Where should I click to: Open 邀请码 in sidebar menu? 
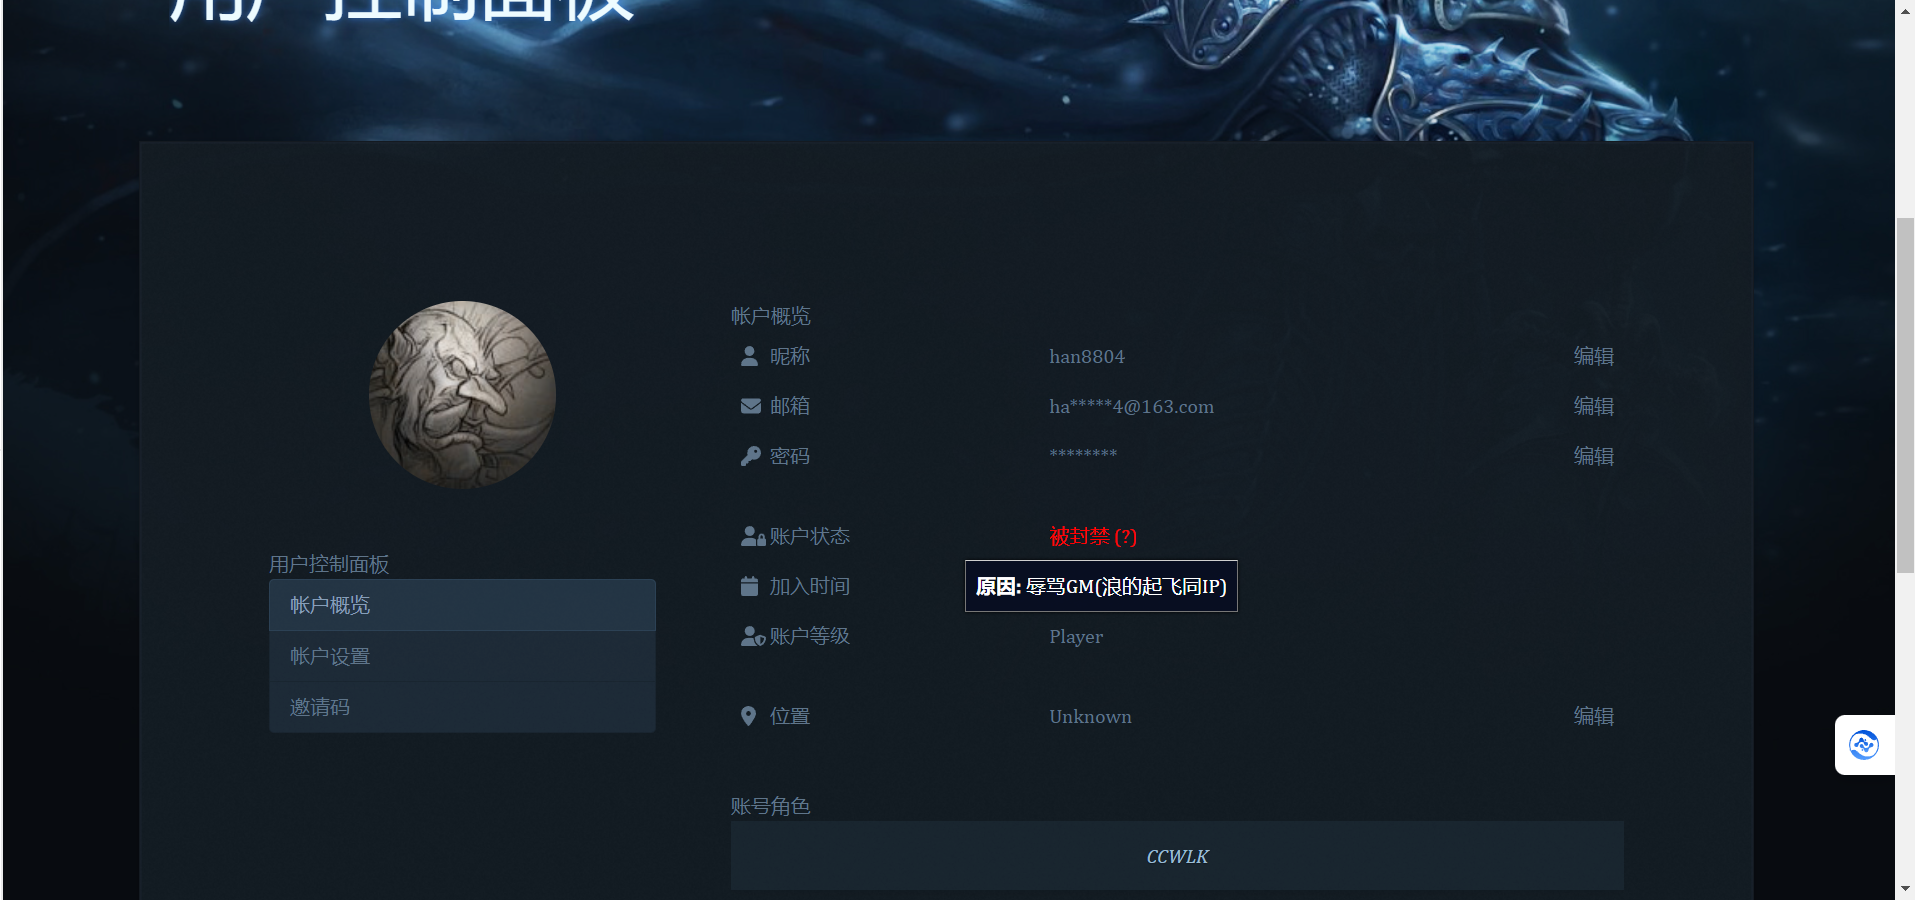[461, 707]
